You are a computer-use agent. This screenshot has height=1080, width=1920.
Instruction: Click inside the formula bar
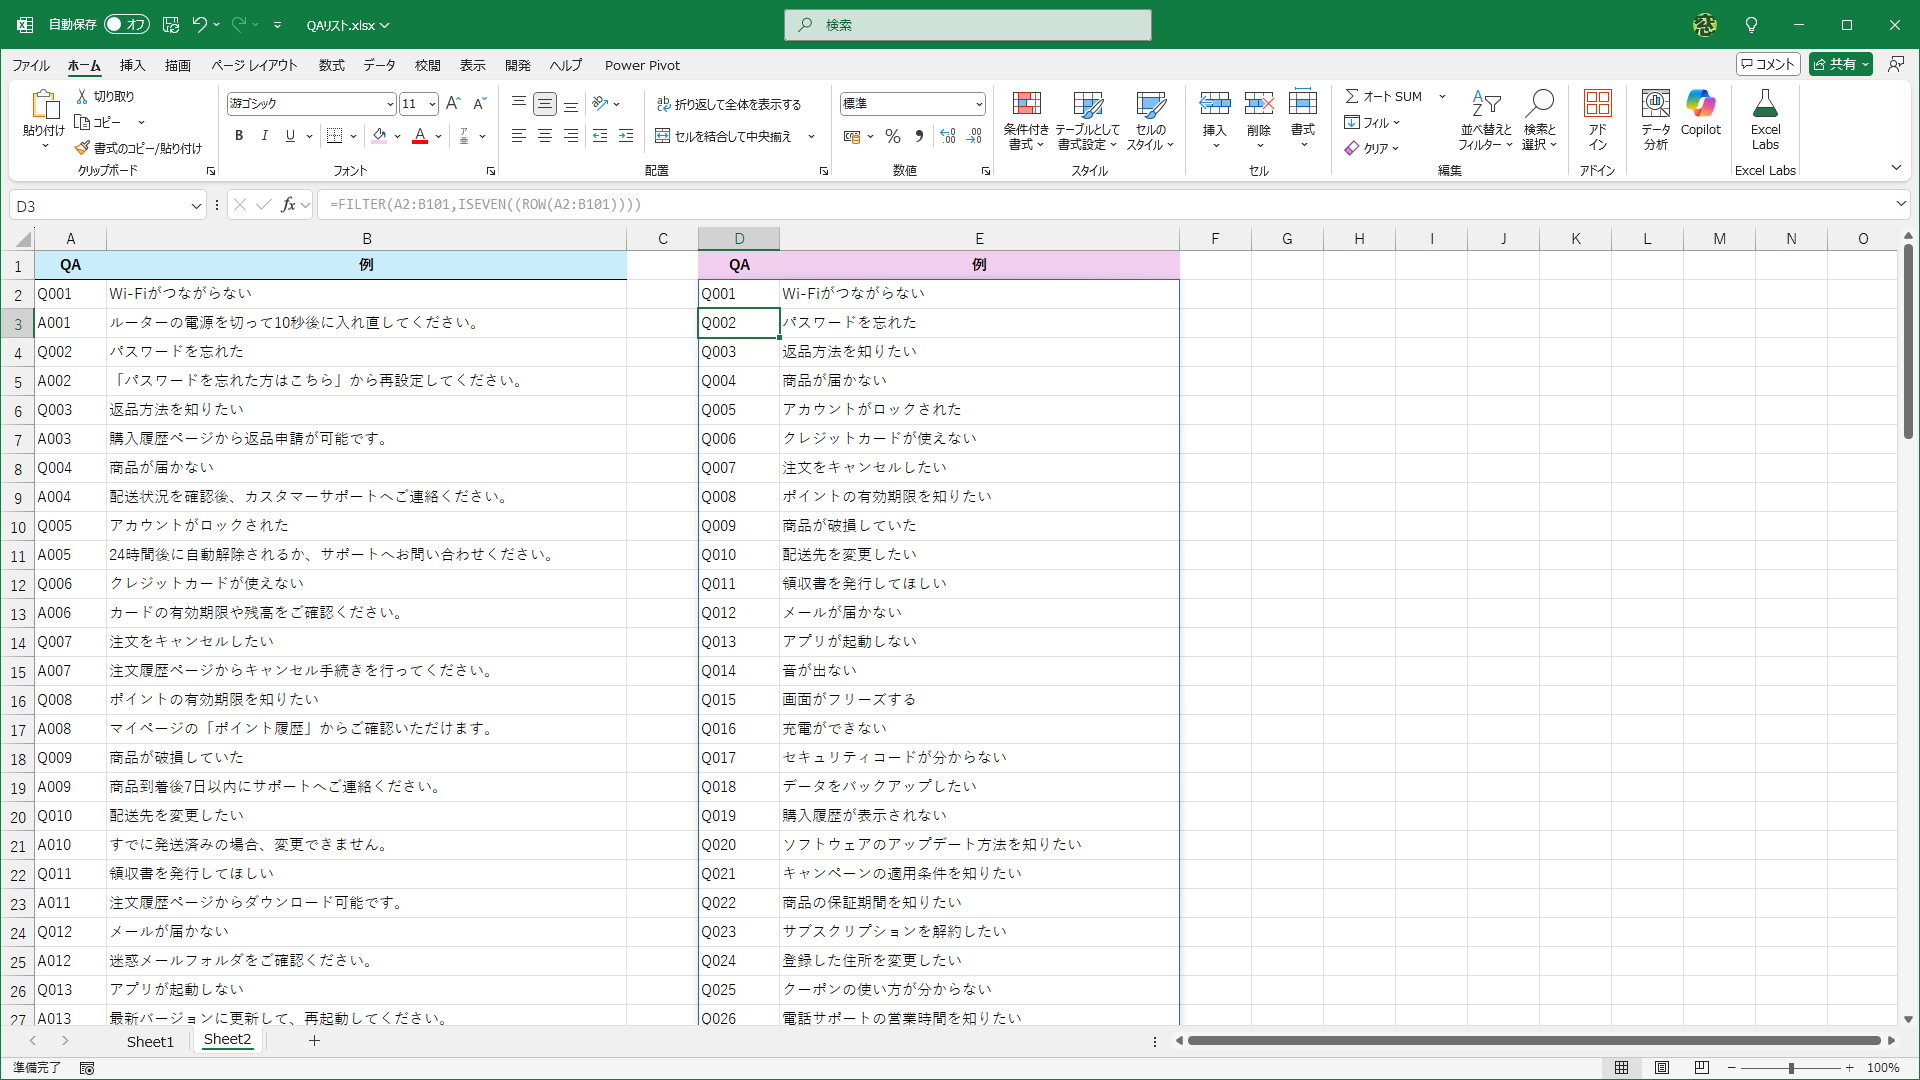click(700, 204)
